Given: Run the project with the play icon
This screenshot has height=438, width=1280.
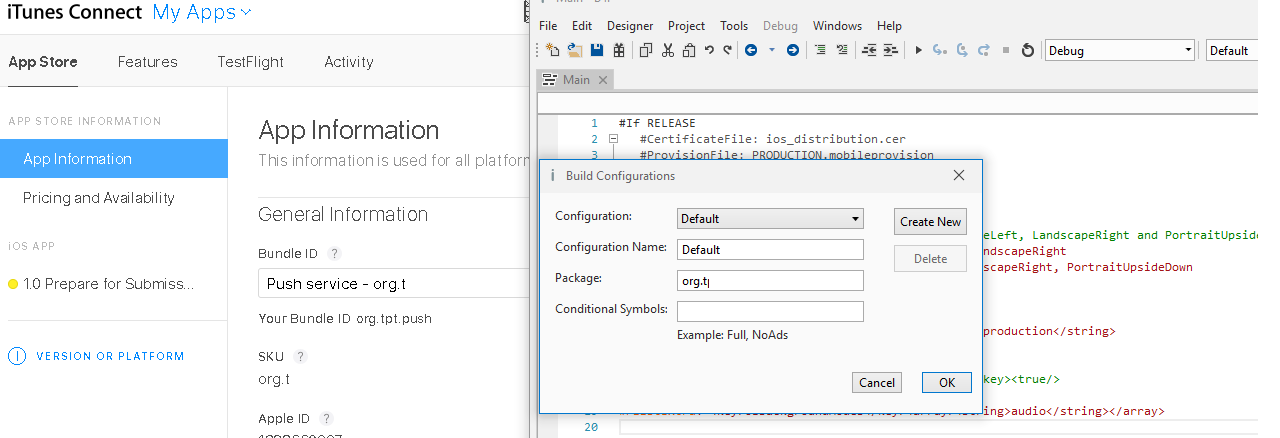Looking at the screenshot, I should point(919,50).
